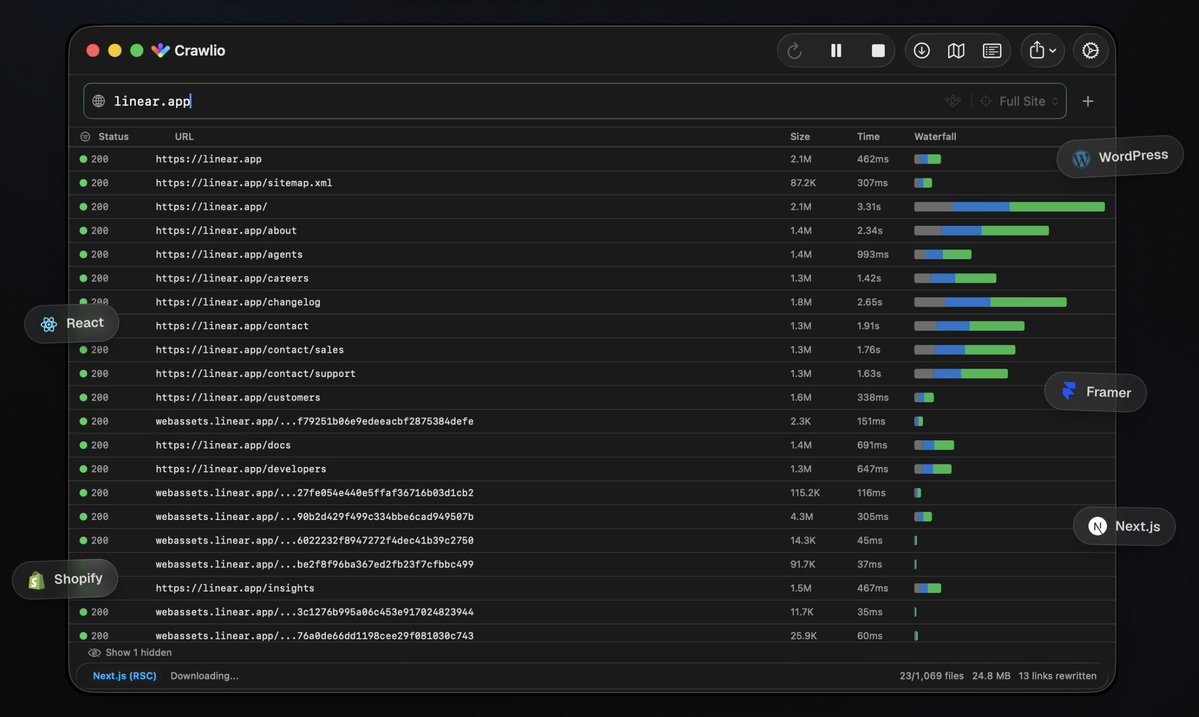Click the 3.31s waterfall bar
Image resolution: width=1199 pixels, height=717 pixels.
click(x=1009, y=206)
